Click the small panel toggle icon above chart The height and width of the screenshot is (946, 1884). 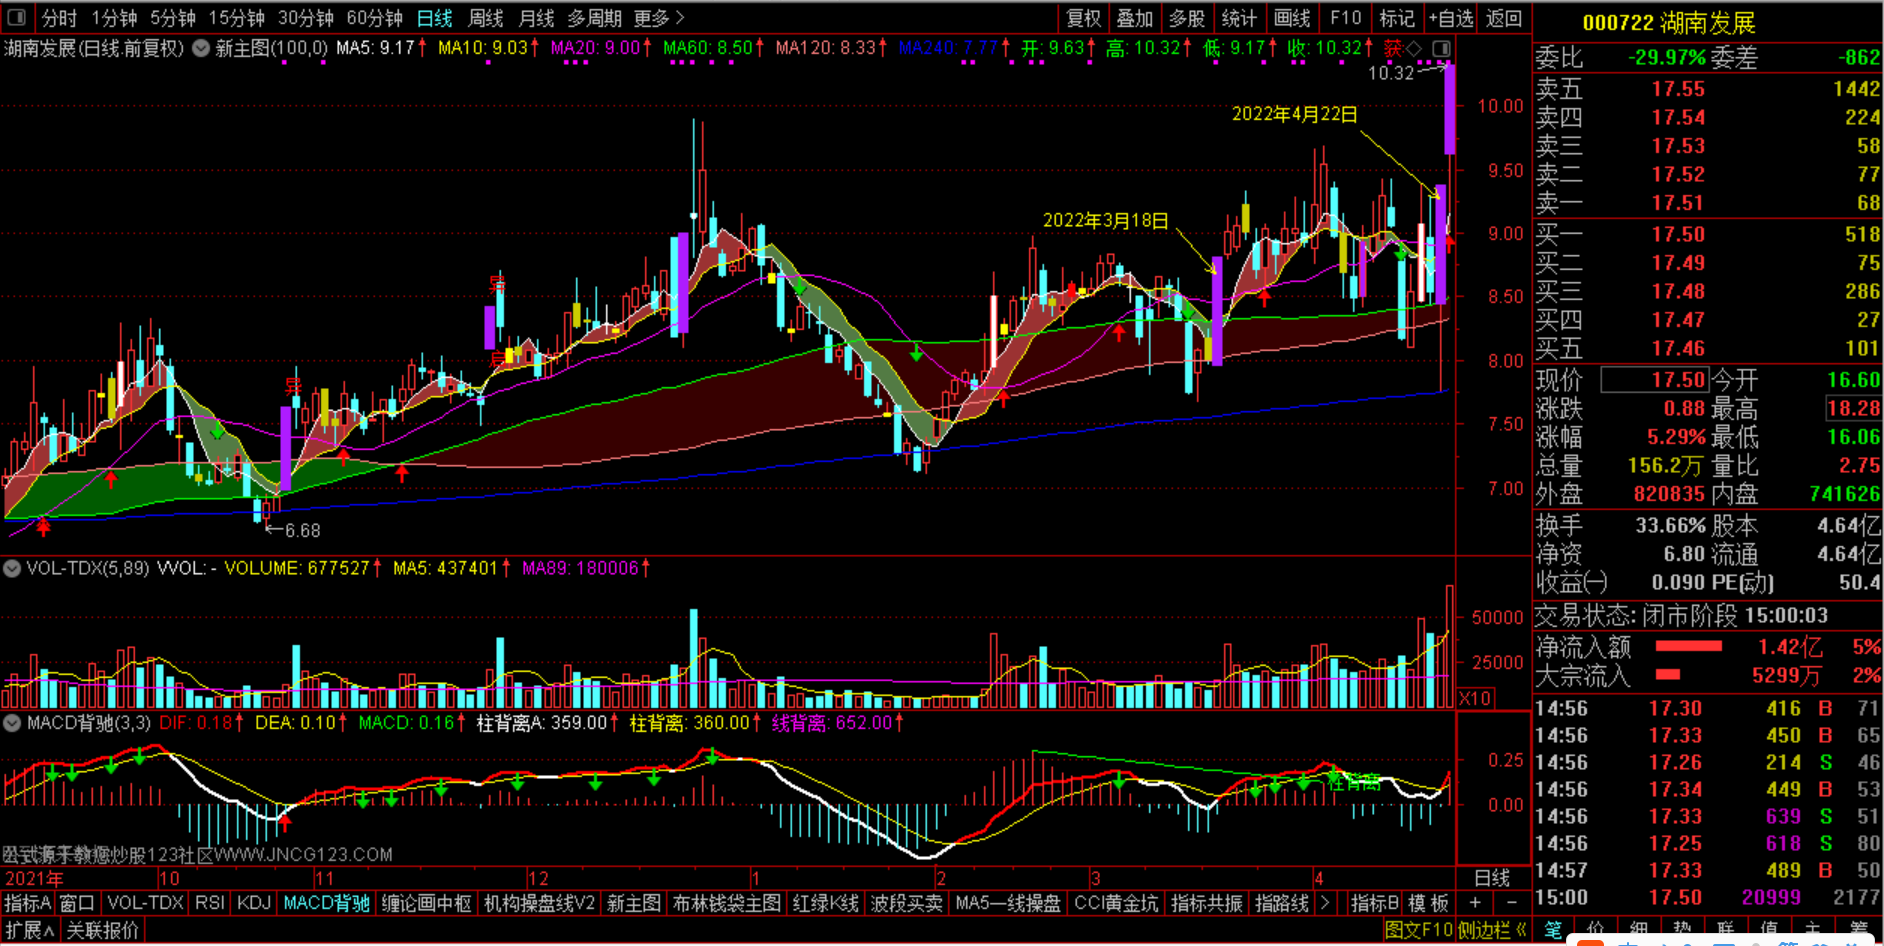click(1441, 48)
